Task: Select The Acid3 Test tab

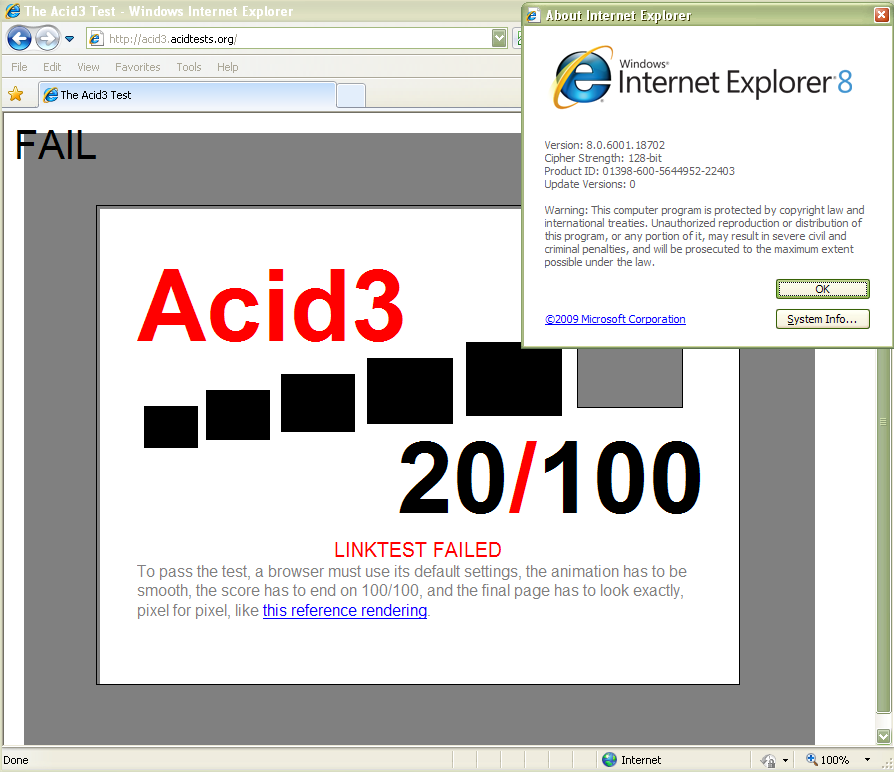Action: (187, 95)
